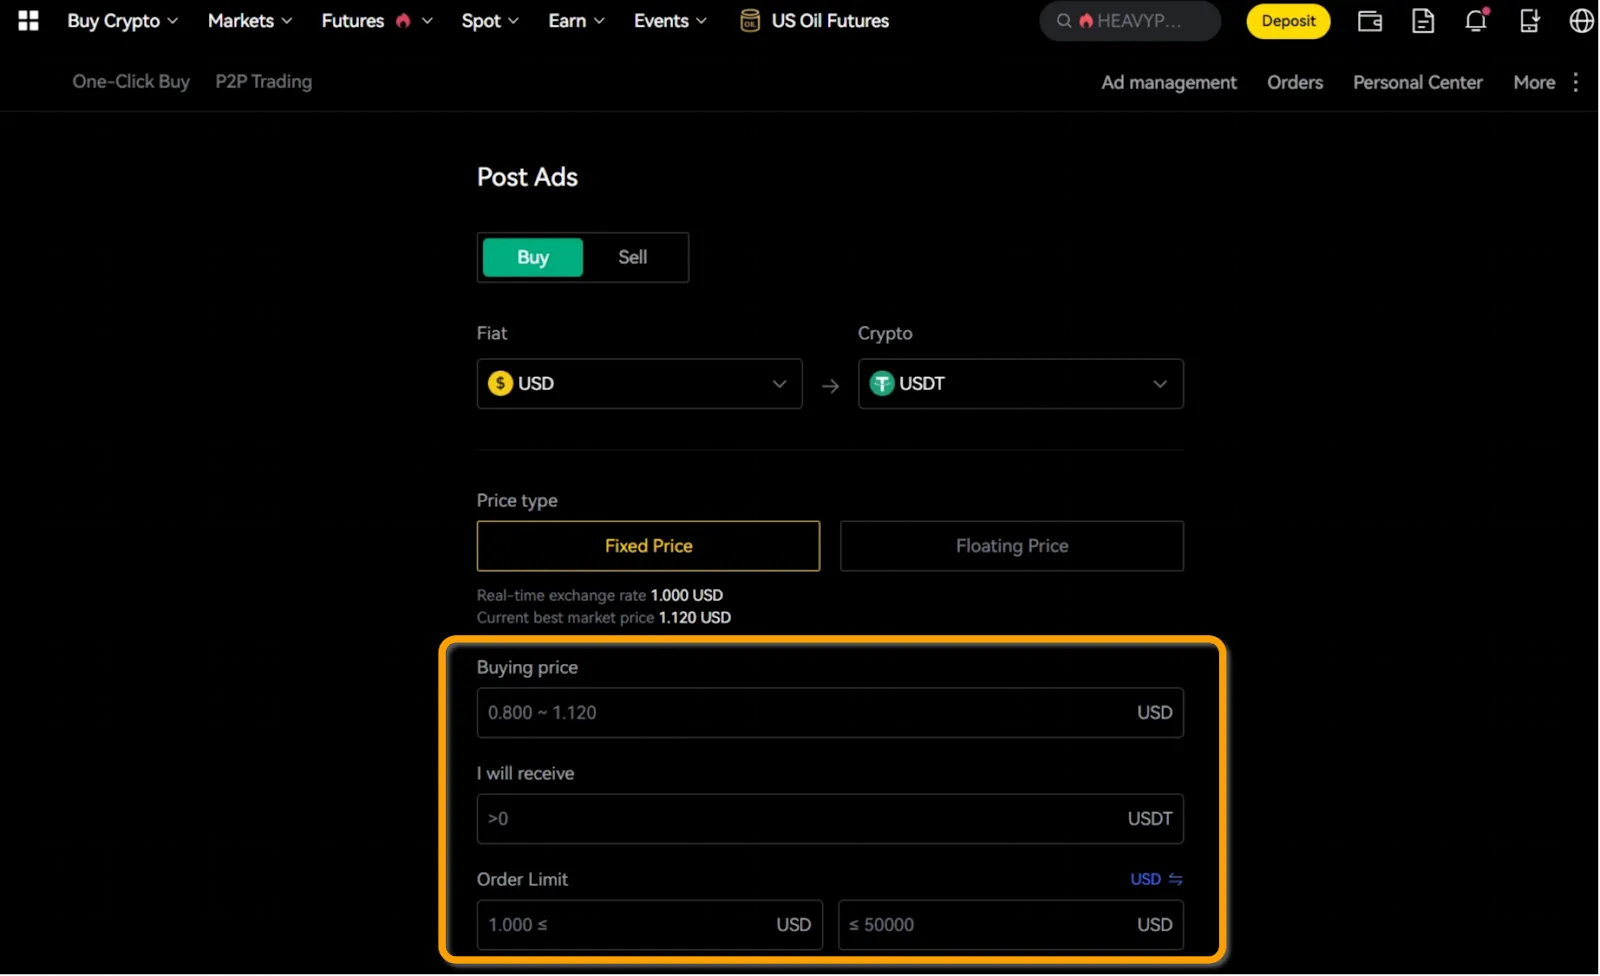
Task: Click the US Oil Futures barrel icon
Action: (x=750, y=21)
